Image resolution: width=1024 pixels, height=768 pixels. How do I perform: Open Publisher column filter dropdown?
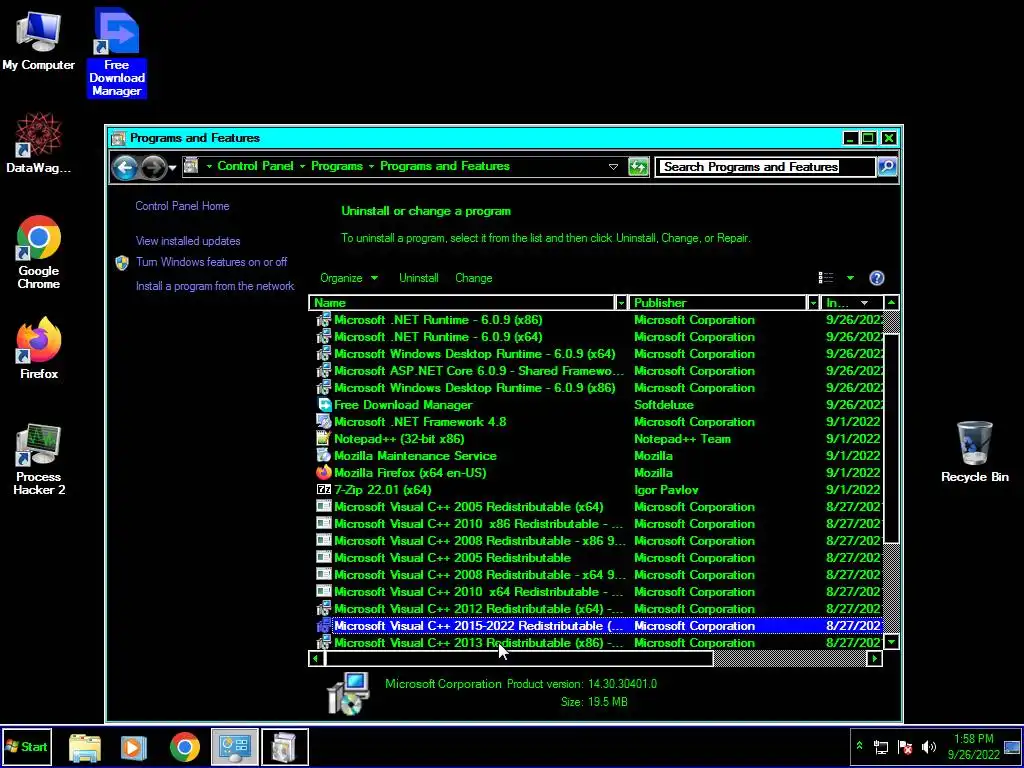(x=813, y=303)
